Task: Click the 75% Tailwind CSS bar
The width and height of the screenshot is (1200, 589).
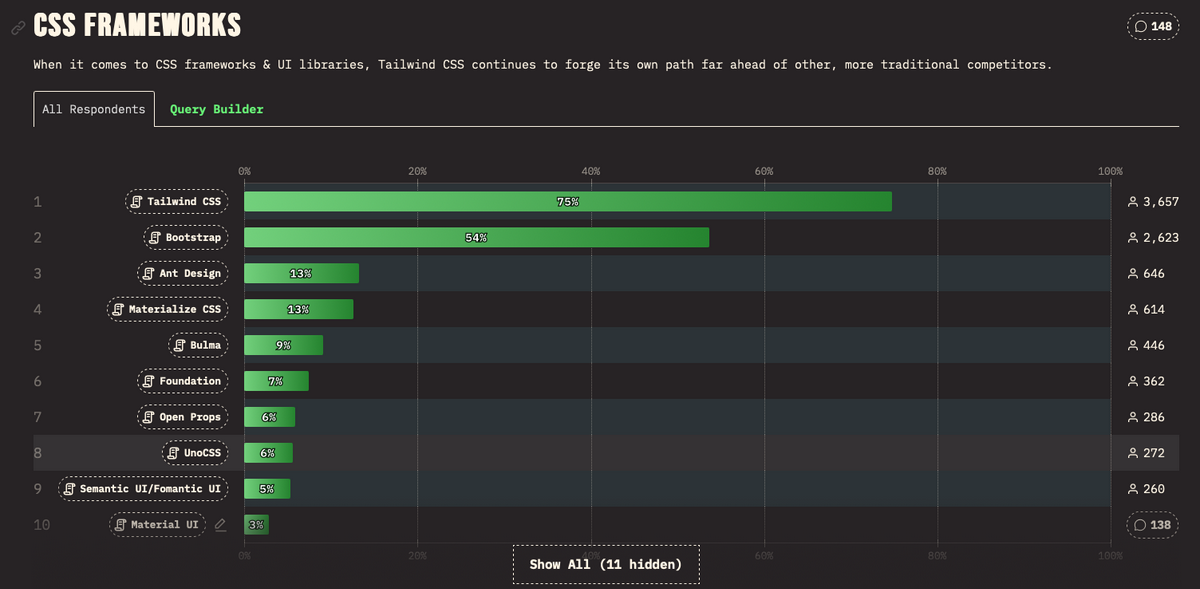Action: pyautogui.click(x=568, y=202)
